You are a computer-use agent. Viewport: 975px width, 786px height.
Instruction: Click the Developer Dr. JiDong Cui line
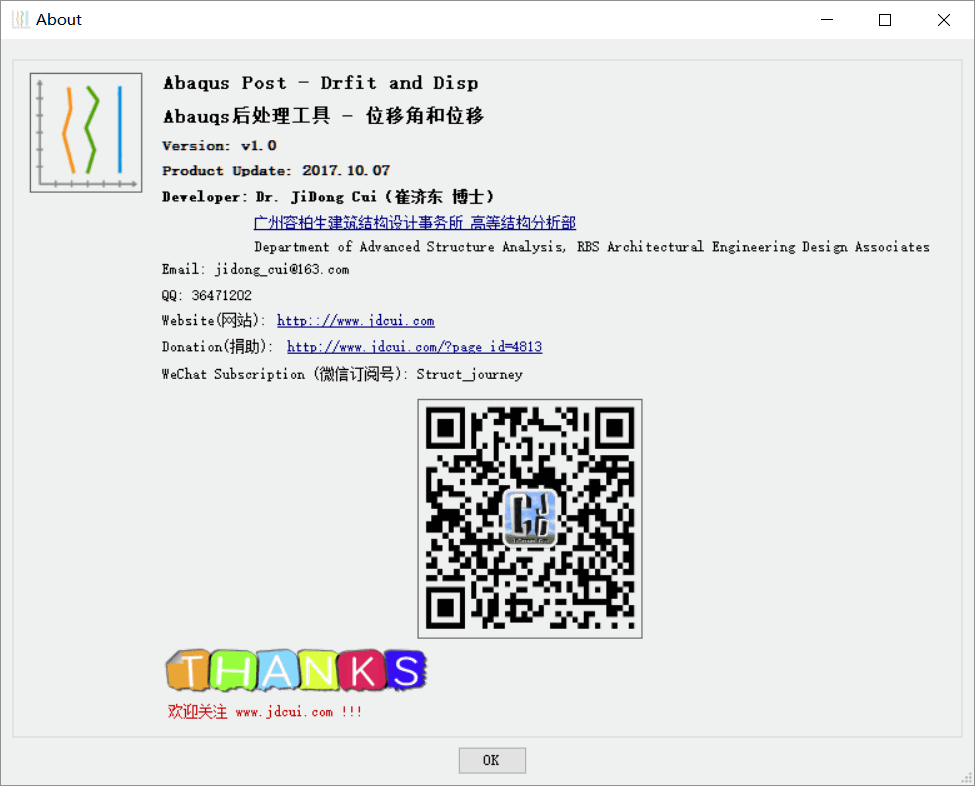pos(328,196)
